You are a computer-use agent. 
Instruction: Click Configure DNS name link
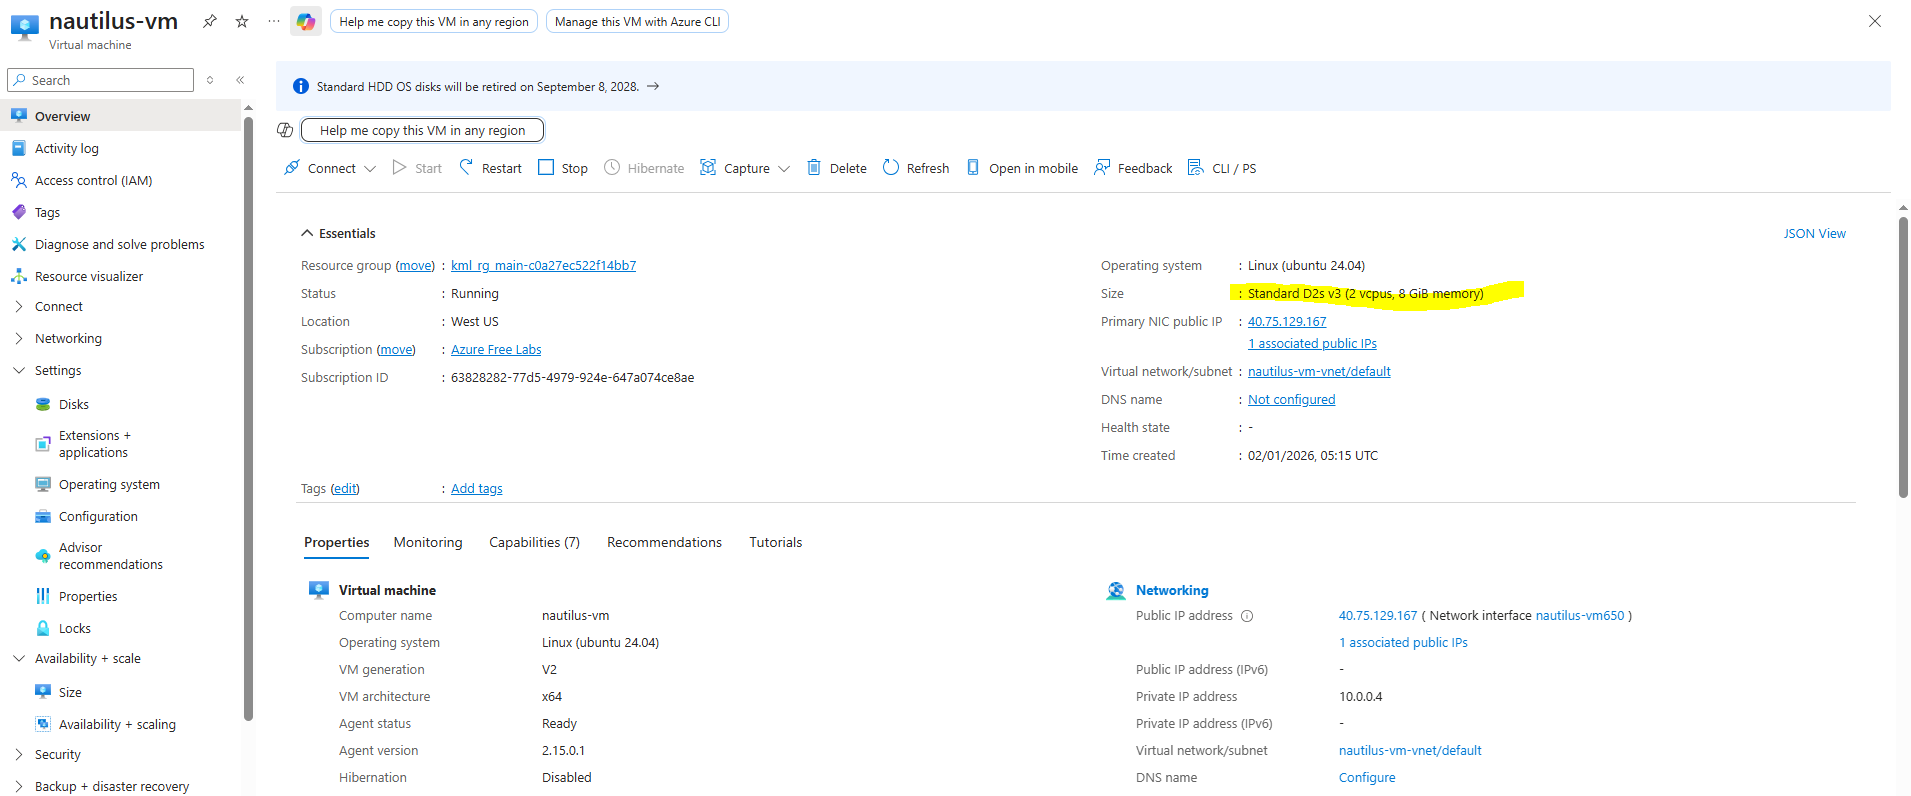click(1367, 777)
